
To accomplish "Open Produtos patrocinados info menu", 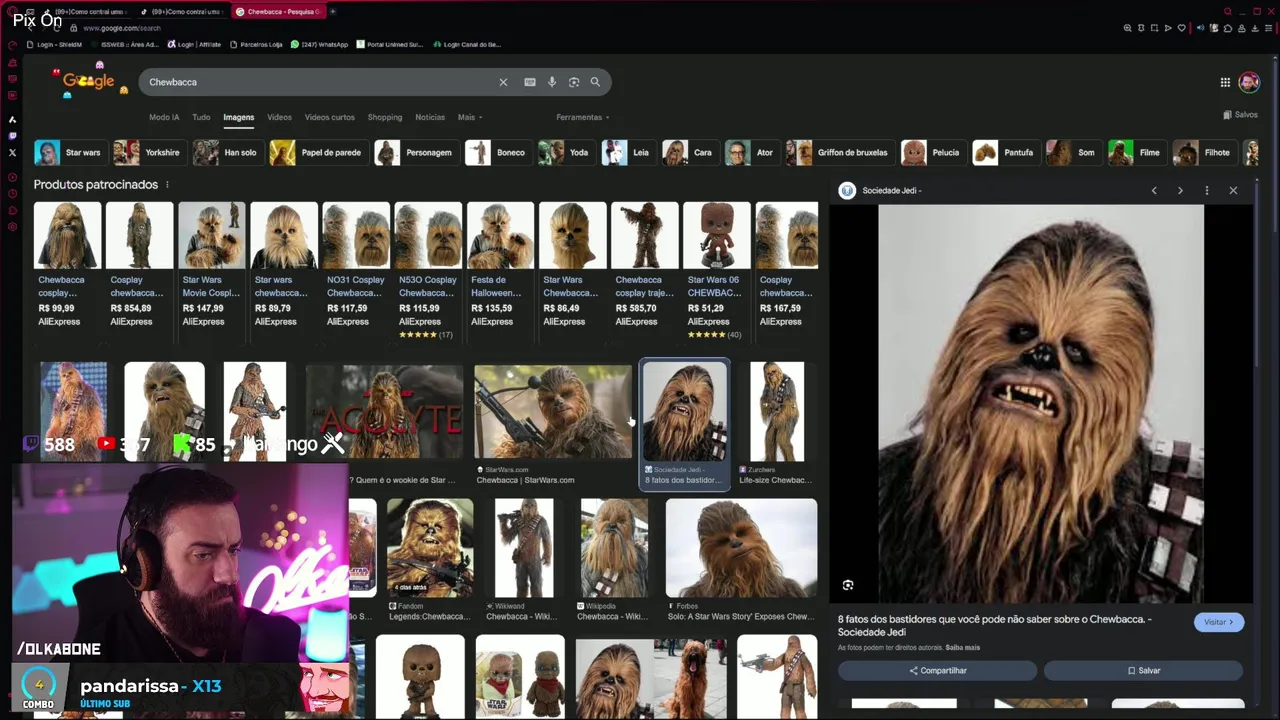I will [x=167, y=185].
